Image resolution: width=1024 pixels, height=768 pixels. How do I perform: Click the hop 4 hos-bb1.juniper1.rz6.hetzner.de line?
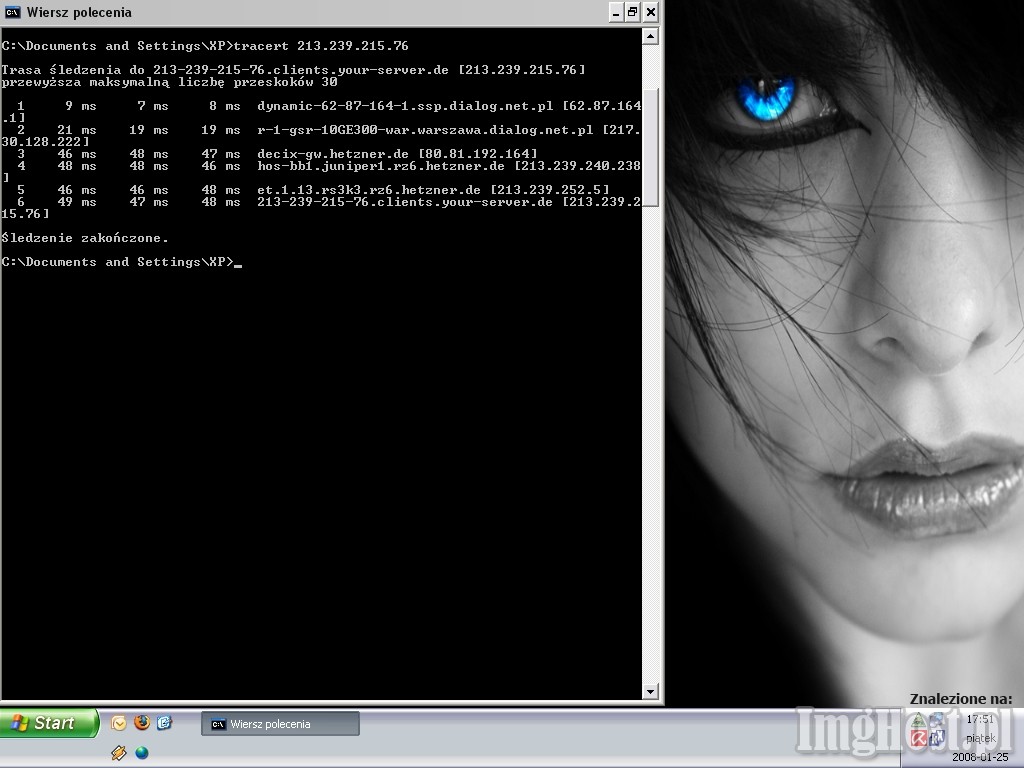(x=321, y=172)
